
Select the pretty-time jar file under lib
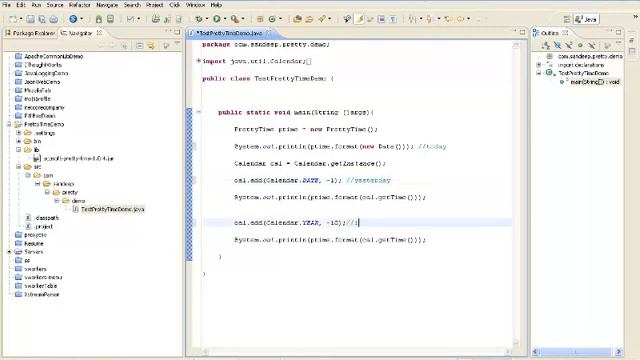pos(78,158)
